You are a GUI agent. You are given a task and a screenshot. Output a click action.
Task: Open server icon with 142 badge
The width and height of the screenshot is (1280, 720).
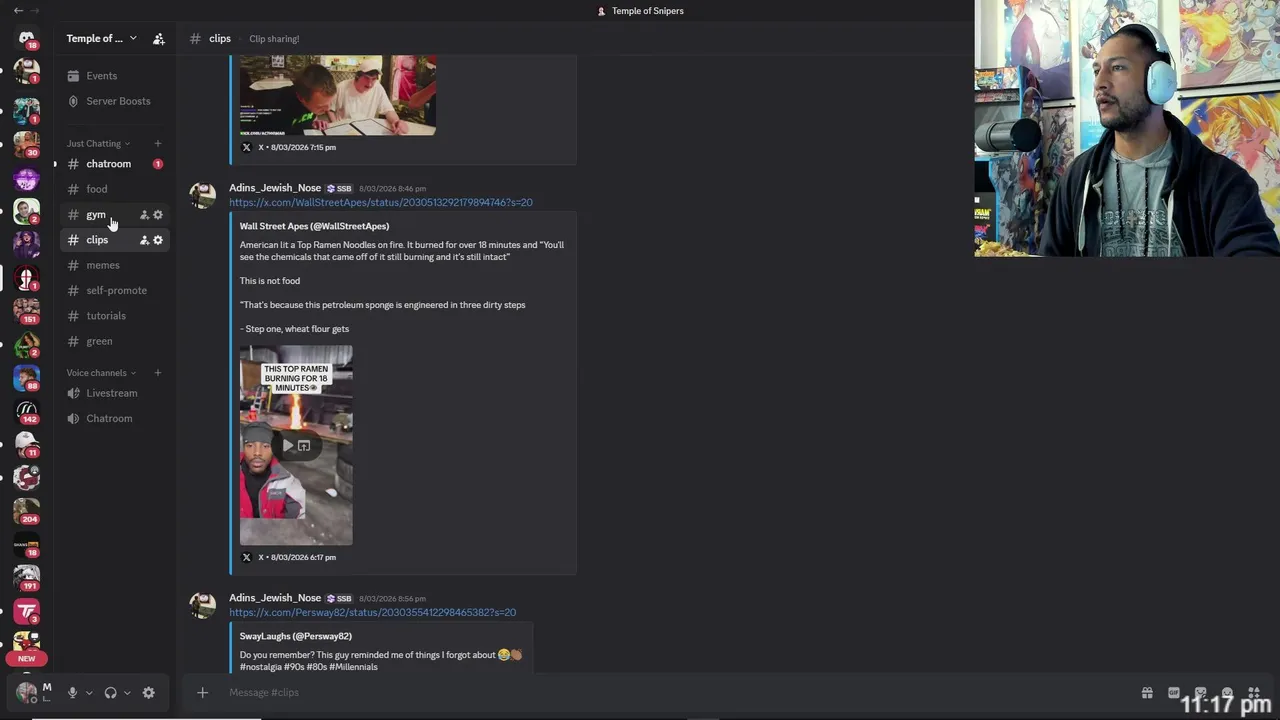pyautogui.click(x=26, y=412)
